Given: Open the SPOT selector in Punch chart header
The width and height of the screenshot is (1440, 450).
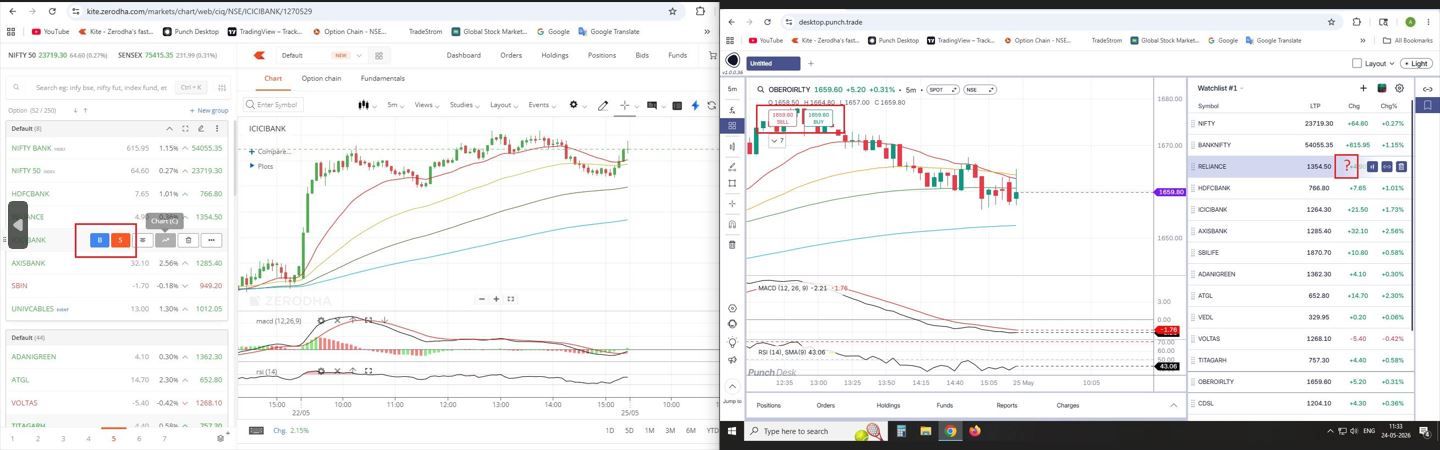Looking at the screenshot, I should [x=942, y=90].
